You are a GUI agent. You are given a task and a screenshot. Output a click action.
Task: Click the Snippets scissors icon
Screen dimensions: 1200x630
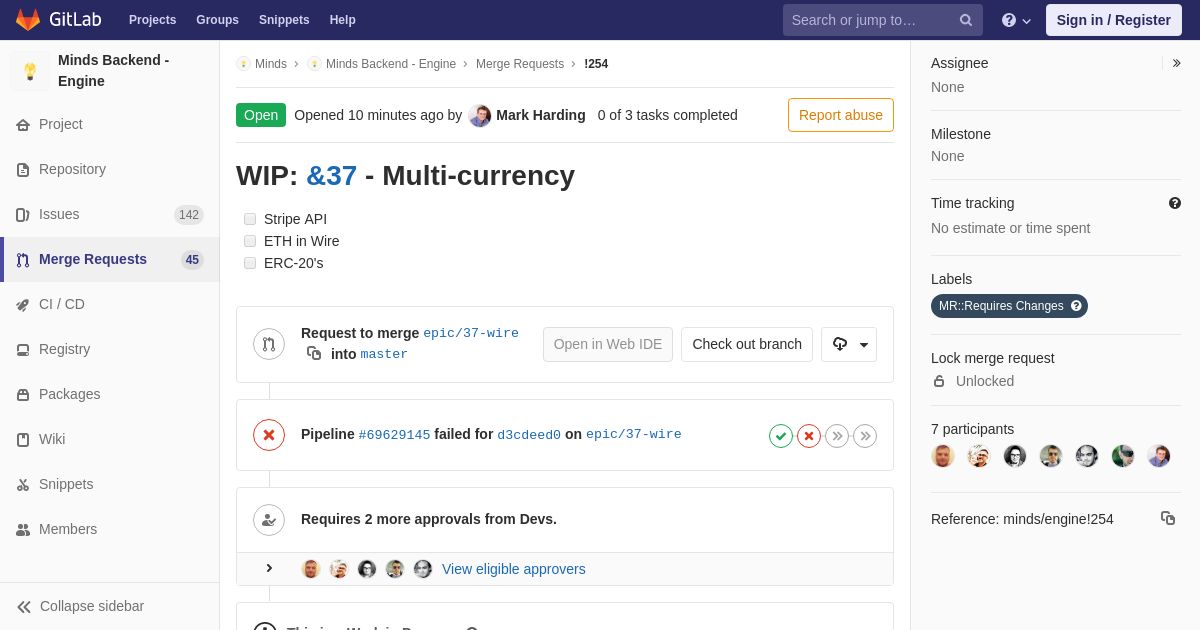tap(23, 484)
